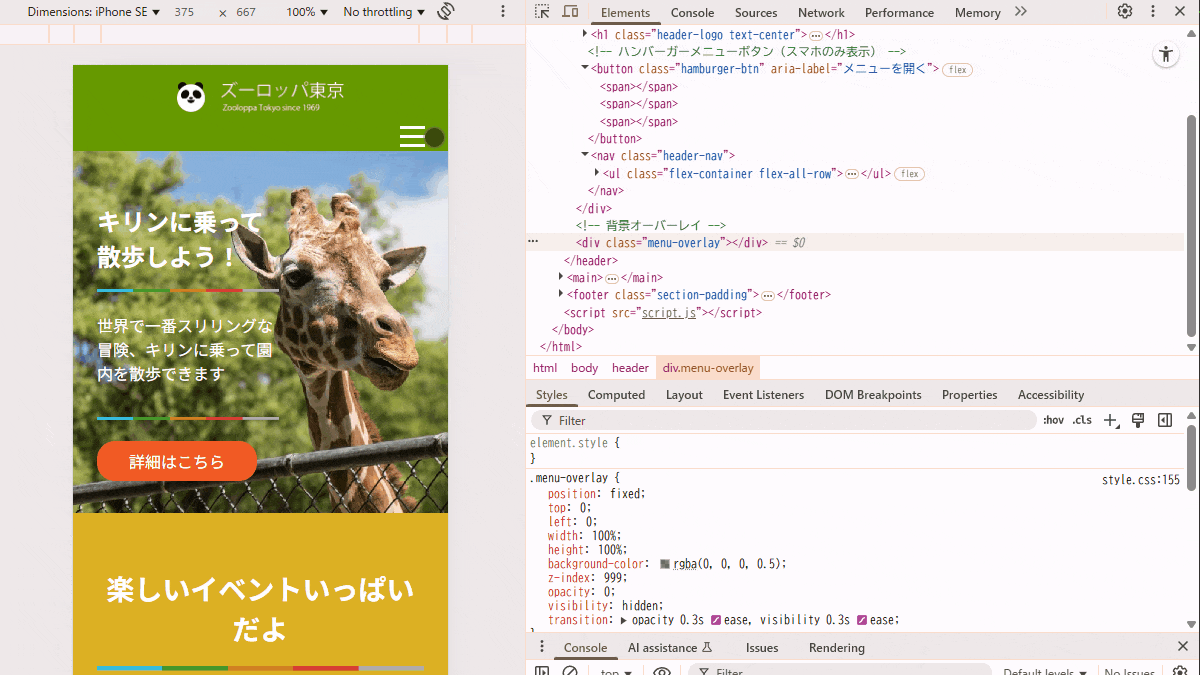This screenshot has width=1200, height=675.
Task: Expand the main element node
Action: coord(562,277)
